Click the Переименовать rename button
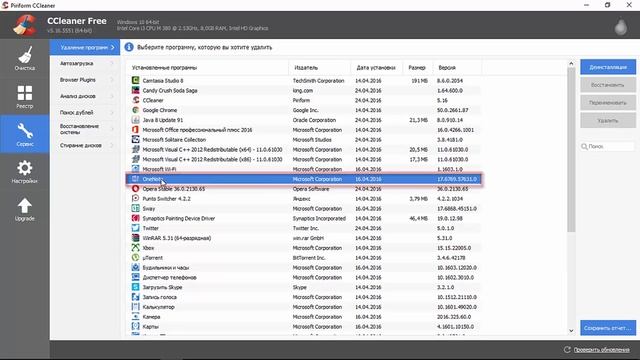The width and height of the screenshot is (640, 360). click(x=608, y=103)
